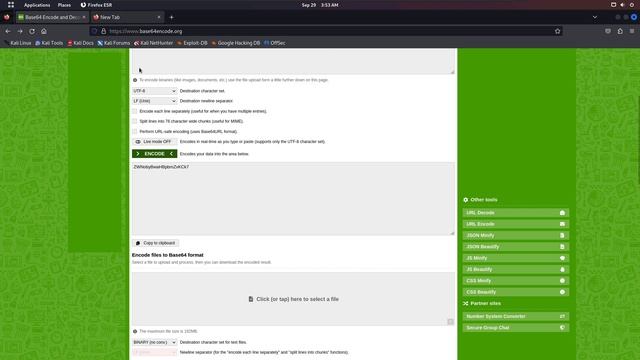Open Secure Group Chat partner site
The image size is (640, 360).
pos(516,328)
